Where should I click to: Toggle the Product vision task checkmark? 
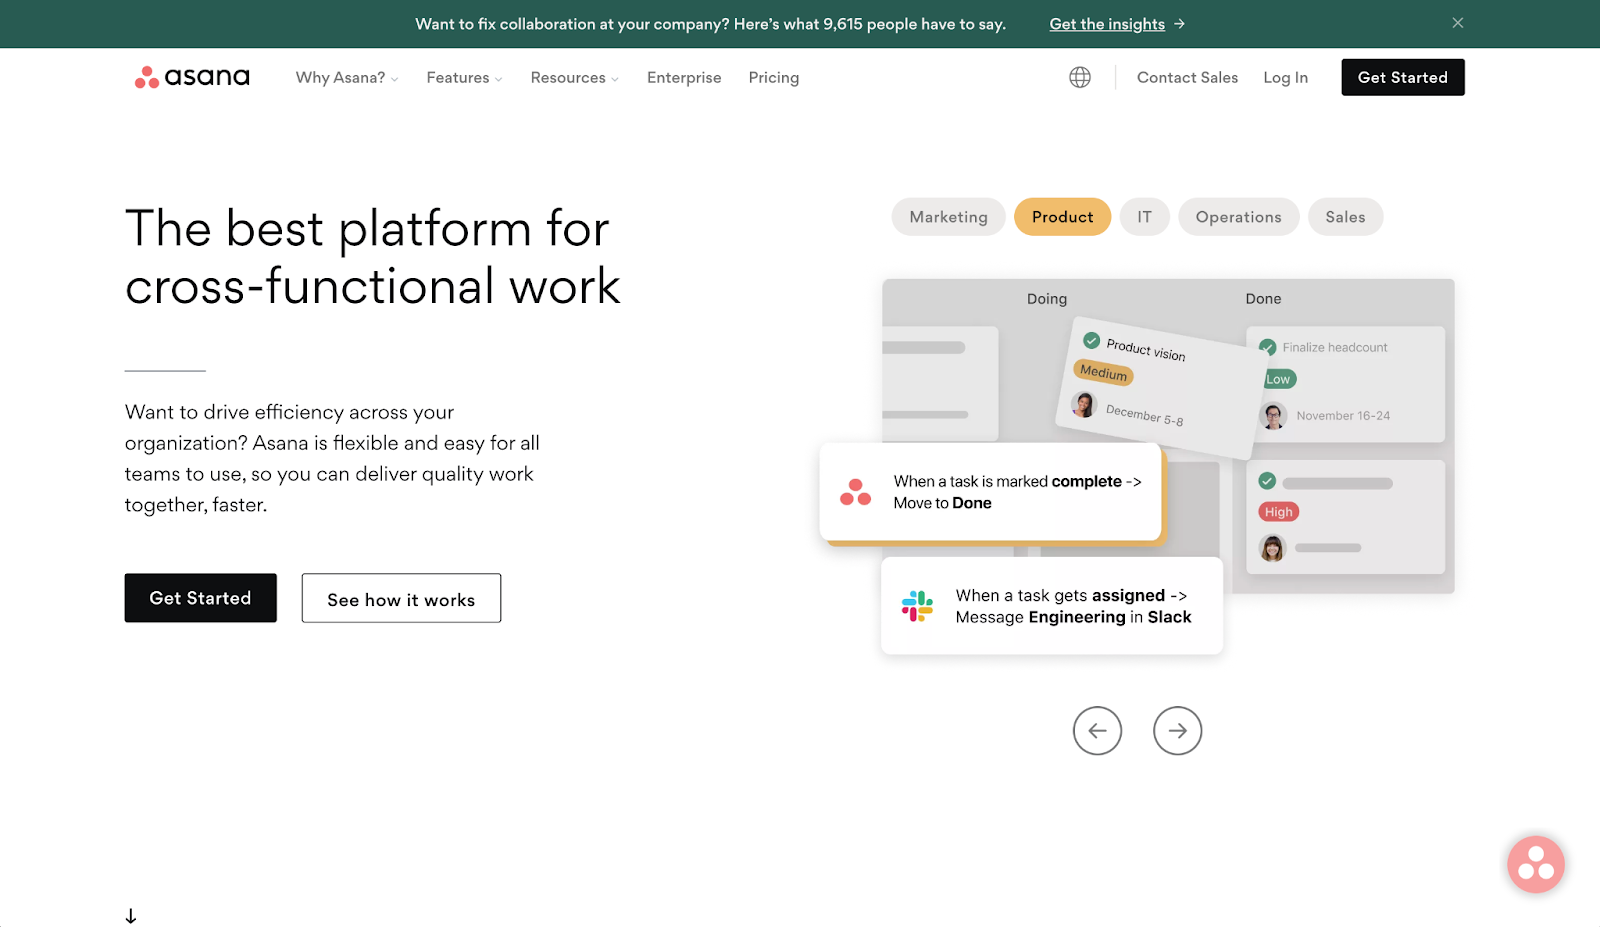coord(1092,340)
